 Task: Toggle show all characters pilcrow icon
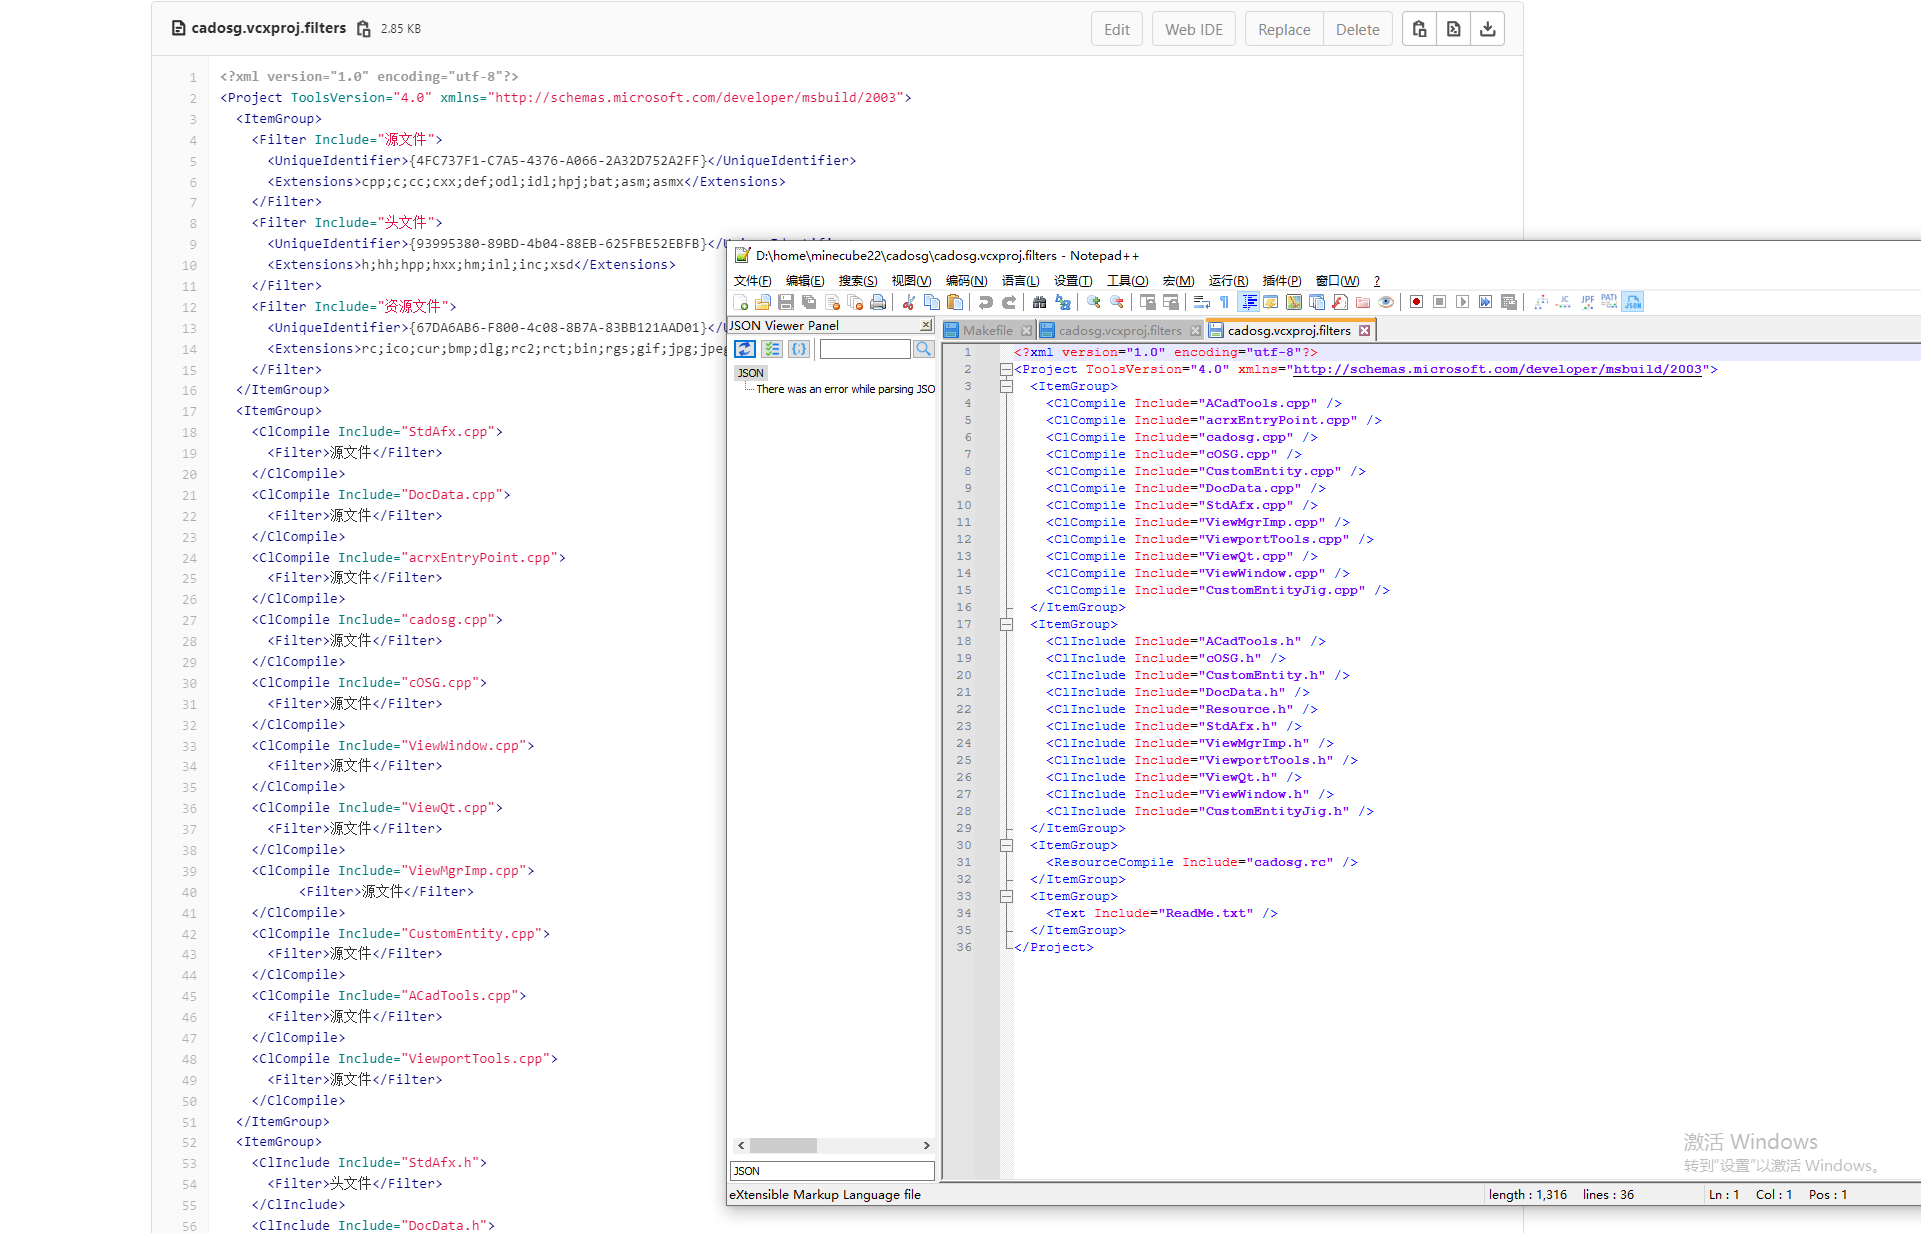pos(1224,302)
